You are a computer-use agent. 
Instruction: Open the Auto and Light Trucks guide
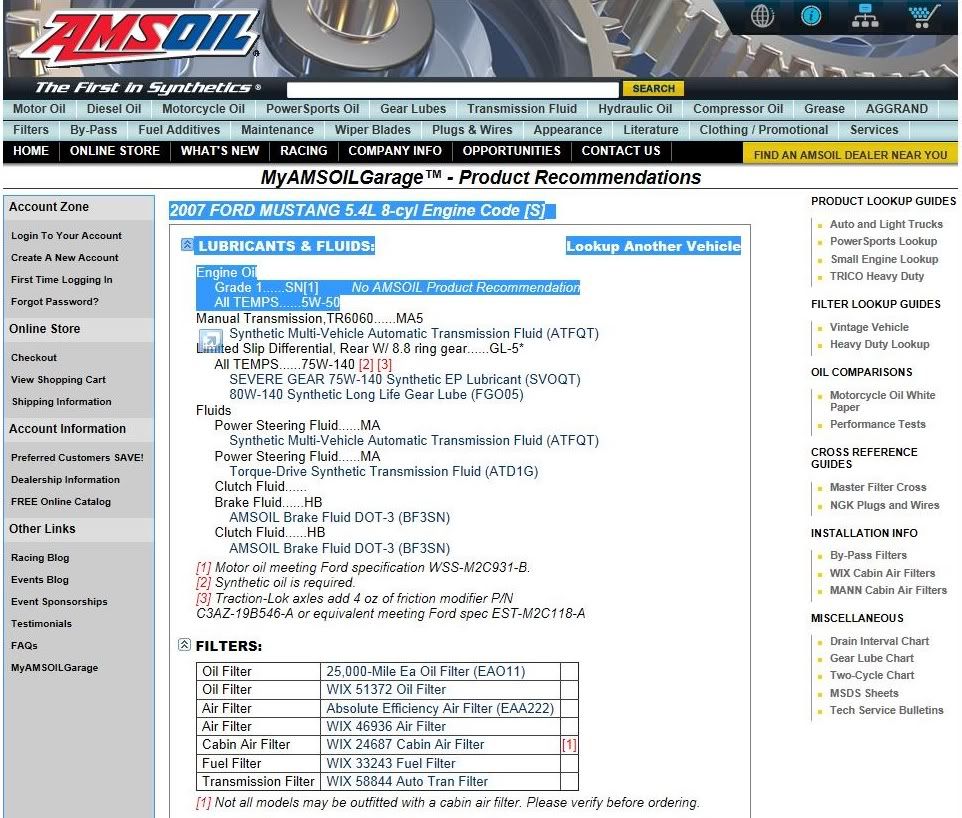click(886, 225)
